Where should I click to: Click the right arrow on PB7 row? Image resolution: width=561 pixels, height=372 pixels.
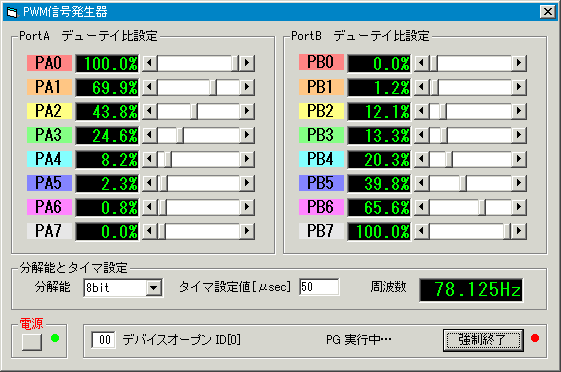point(519,231)
